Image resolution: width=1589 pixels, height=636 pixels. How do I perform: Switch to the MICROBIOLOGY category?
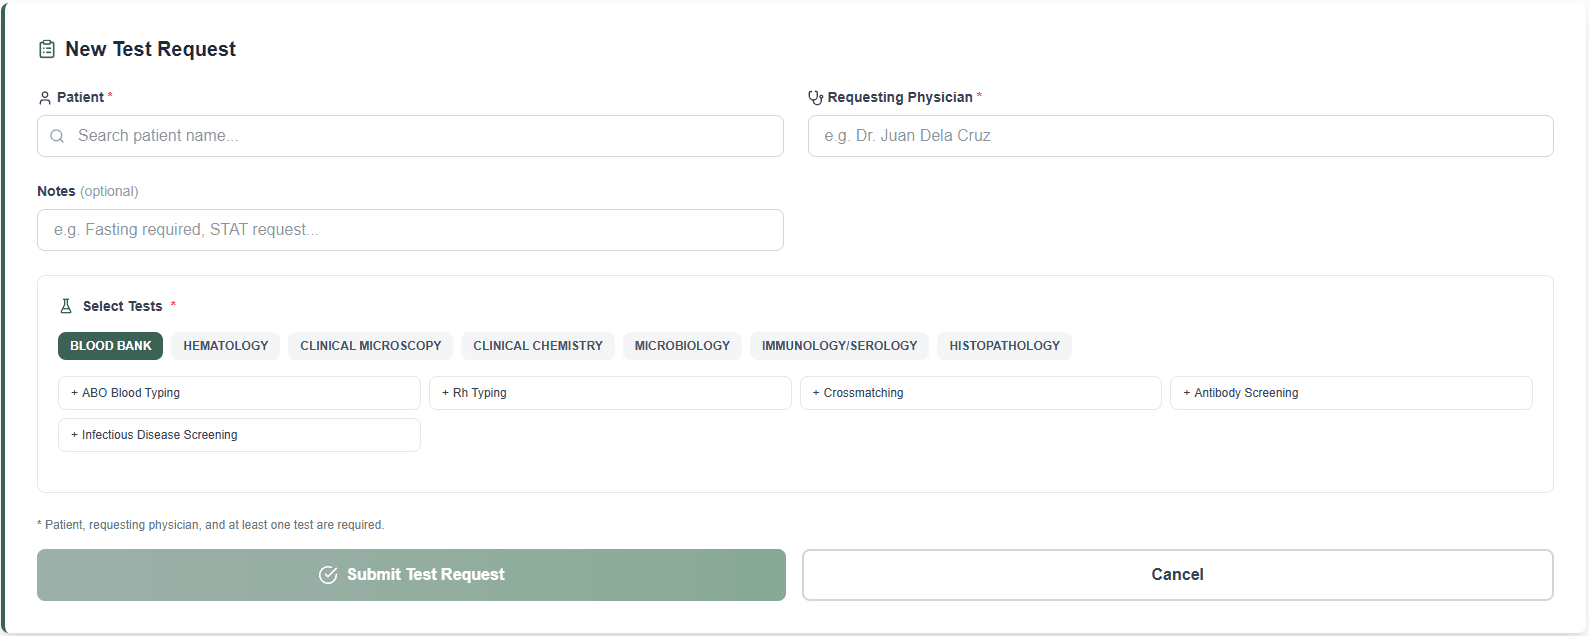[682, 345]
